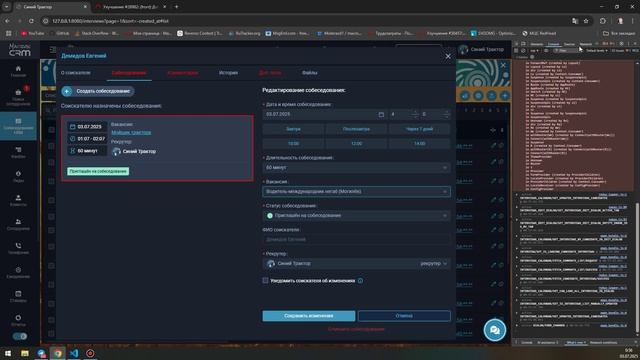Open the Windows Start menu
The height and width of the screenshot is (360, 640).
click(x=8, y=353)
